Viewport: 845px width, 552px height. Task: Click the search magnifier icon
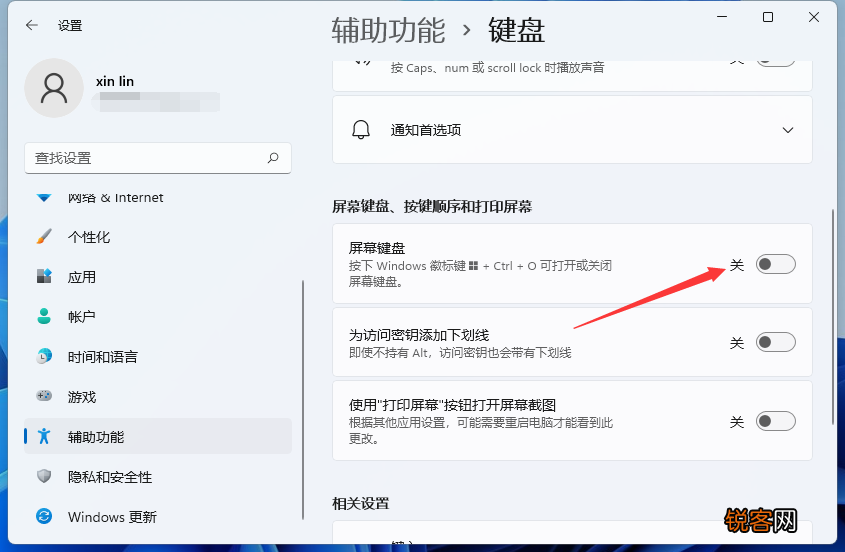[x=273, y=158]
